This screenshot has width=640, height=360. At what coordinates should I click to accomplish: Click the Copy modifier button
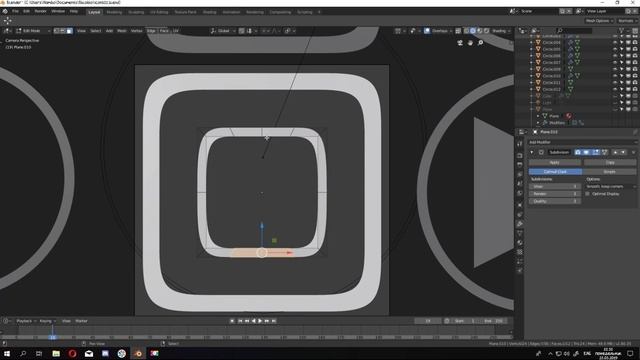tap(610, 162)
